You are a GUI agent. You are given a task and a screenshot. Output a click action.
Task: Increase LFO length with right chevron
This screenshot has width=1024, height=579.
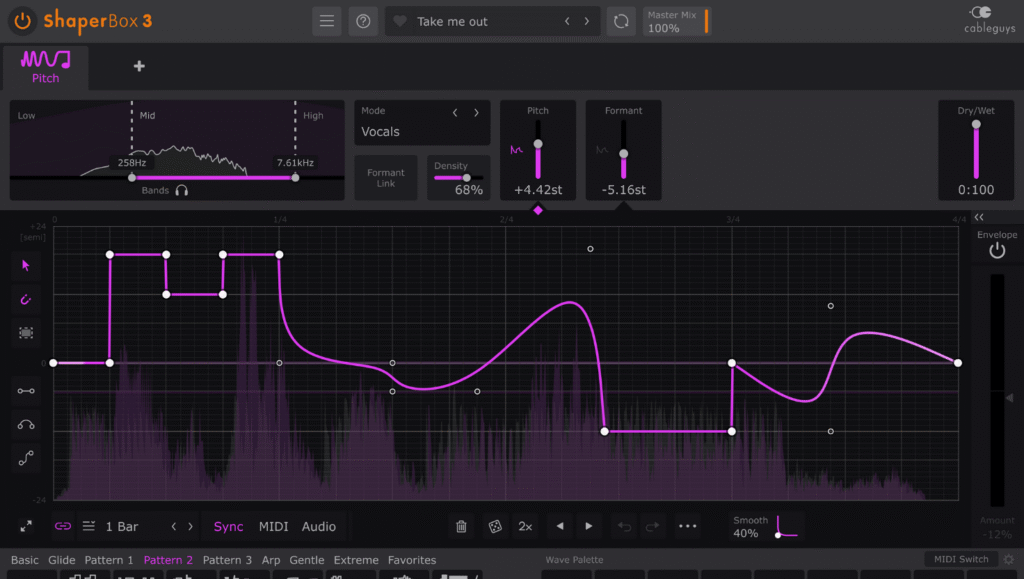pyautogui.click(x=191, y=526)
